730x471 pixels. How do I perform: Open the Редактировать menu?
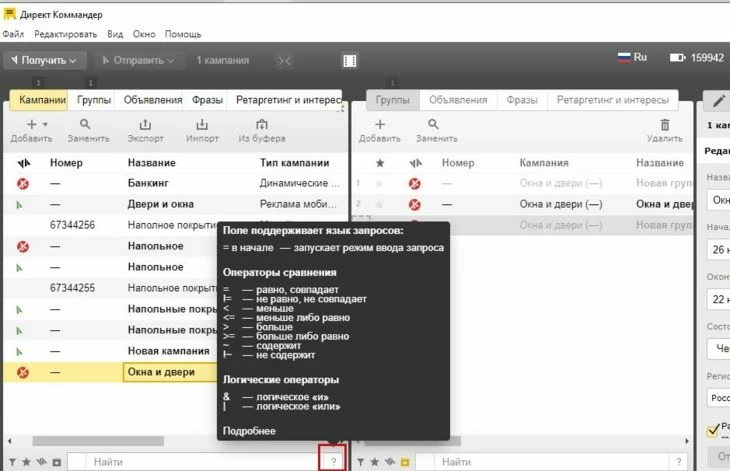[66, 34]
